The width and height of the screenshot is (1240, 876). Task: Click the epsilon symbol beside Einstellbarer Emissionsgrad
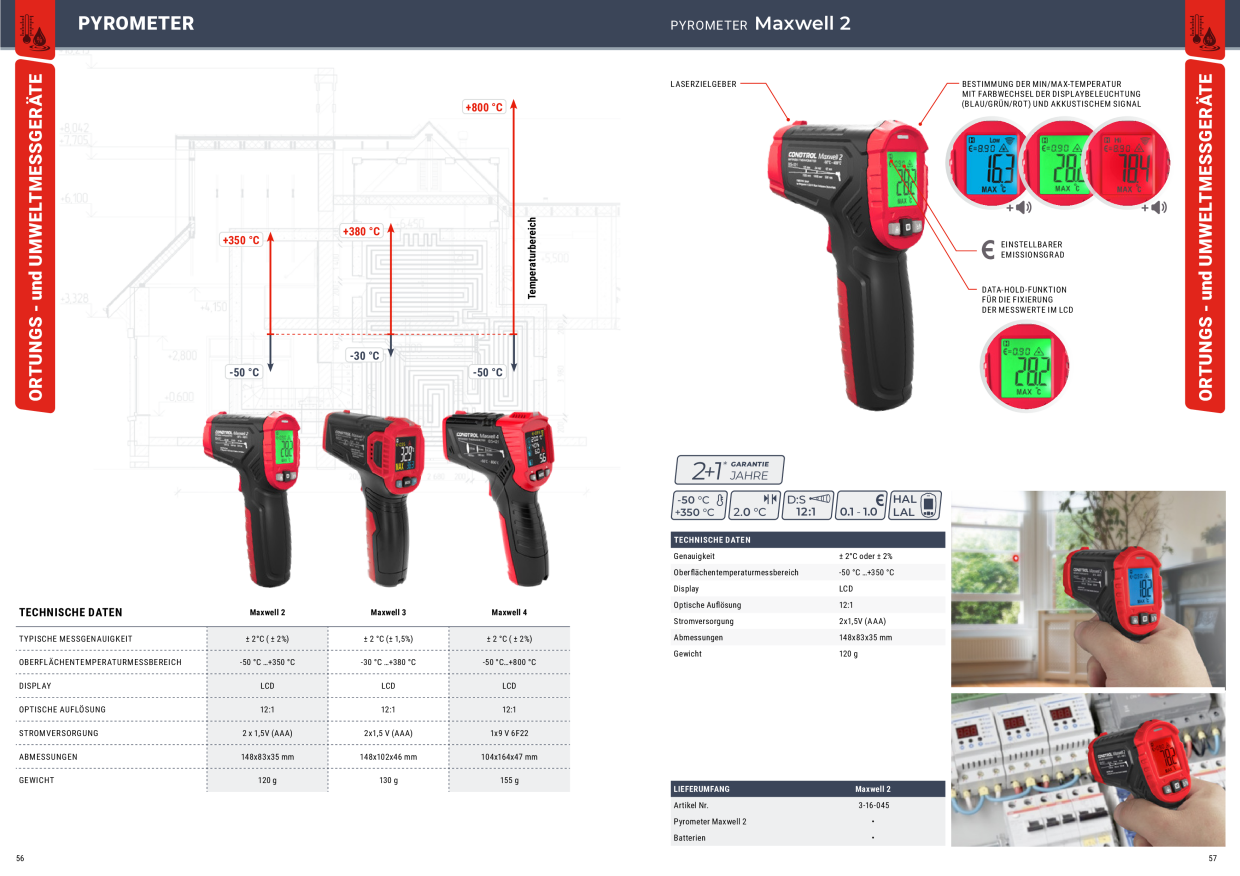tap(989, 249)
